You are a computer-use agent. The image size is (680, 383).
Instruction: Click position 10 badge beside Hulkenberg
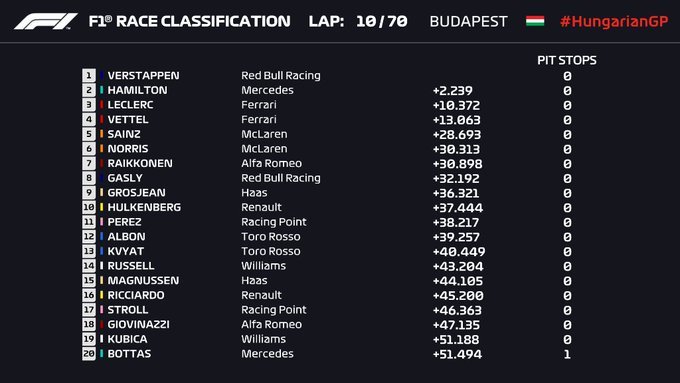[88, 207]
